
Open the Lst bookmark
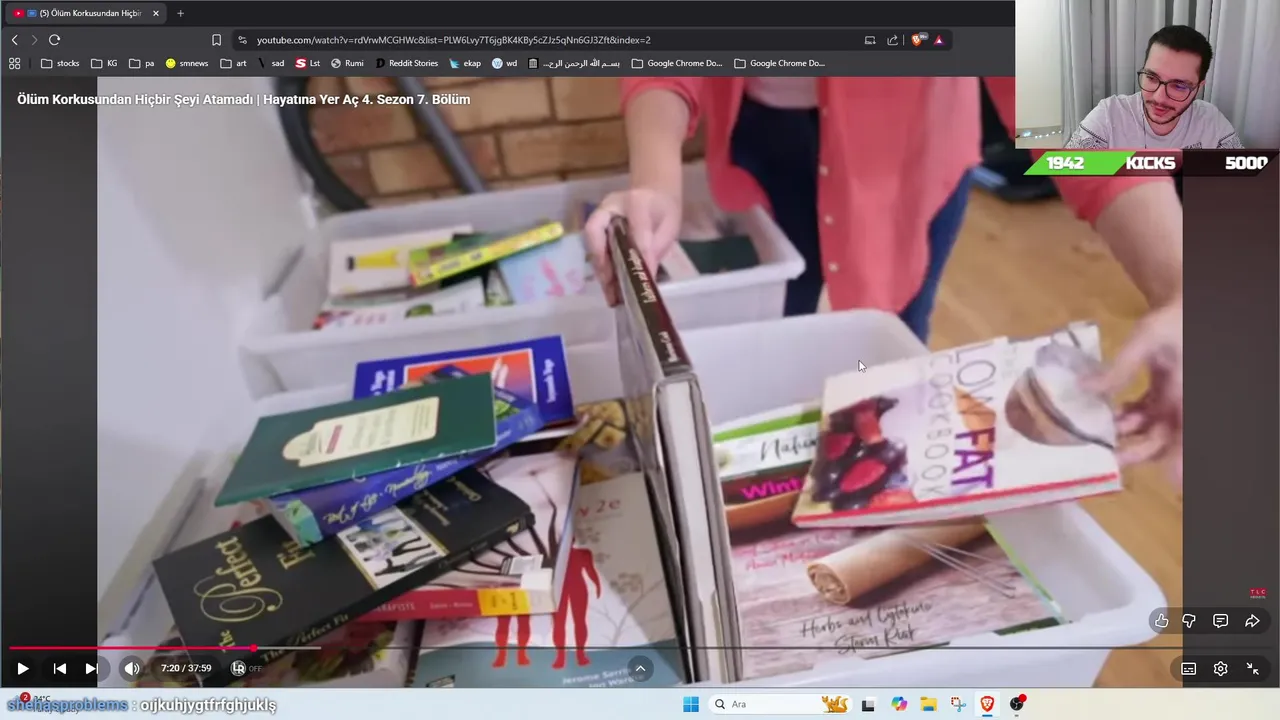pos(308,63)
